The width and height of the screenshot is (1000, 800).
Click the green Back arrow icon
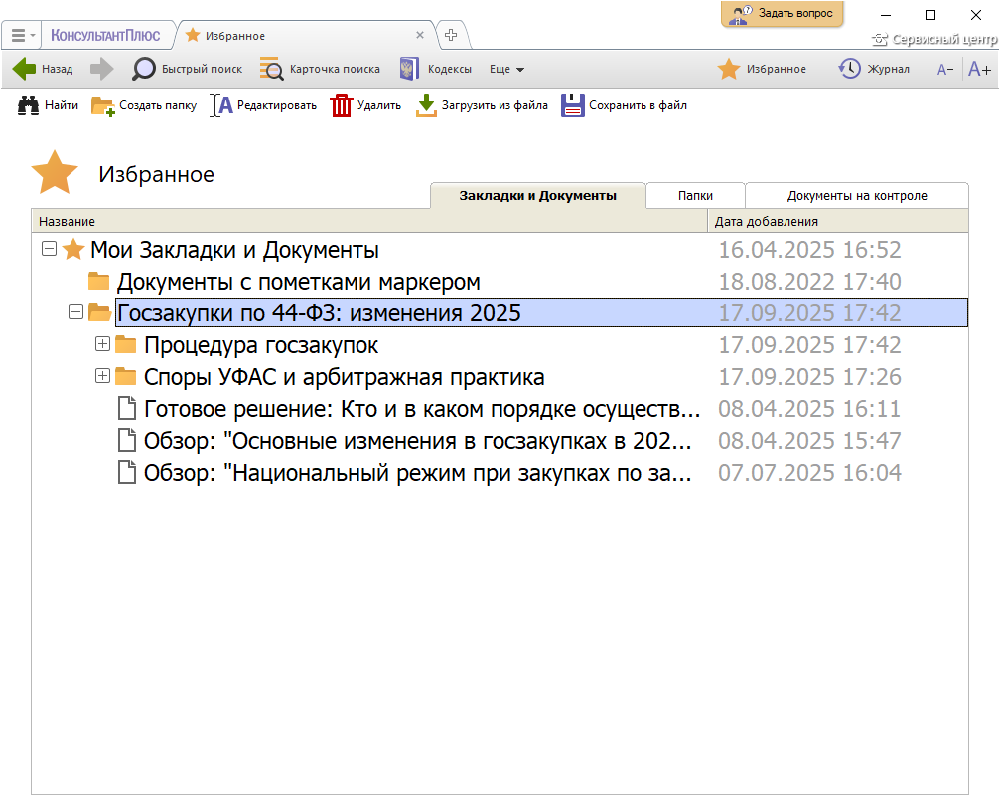coord(25,69)
